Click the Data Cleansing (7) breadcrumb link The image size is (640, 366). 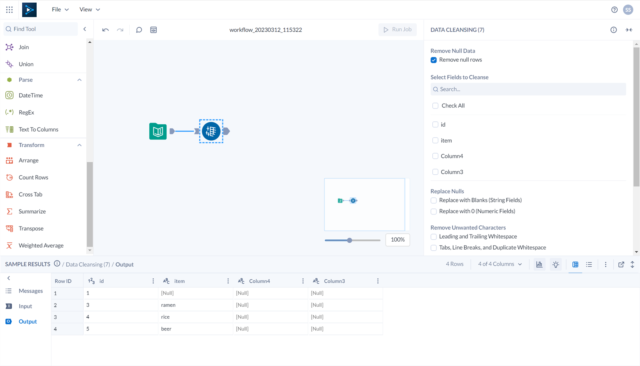coord(88,264)
